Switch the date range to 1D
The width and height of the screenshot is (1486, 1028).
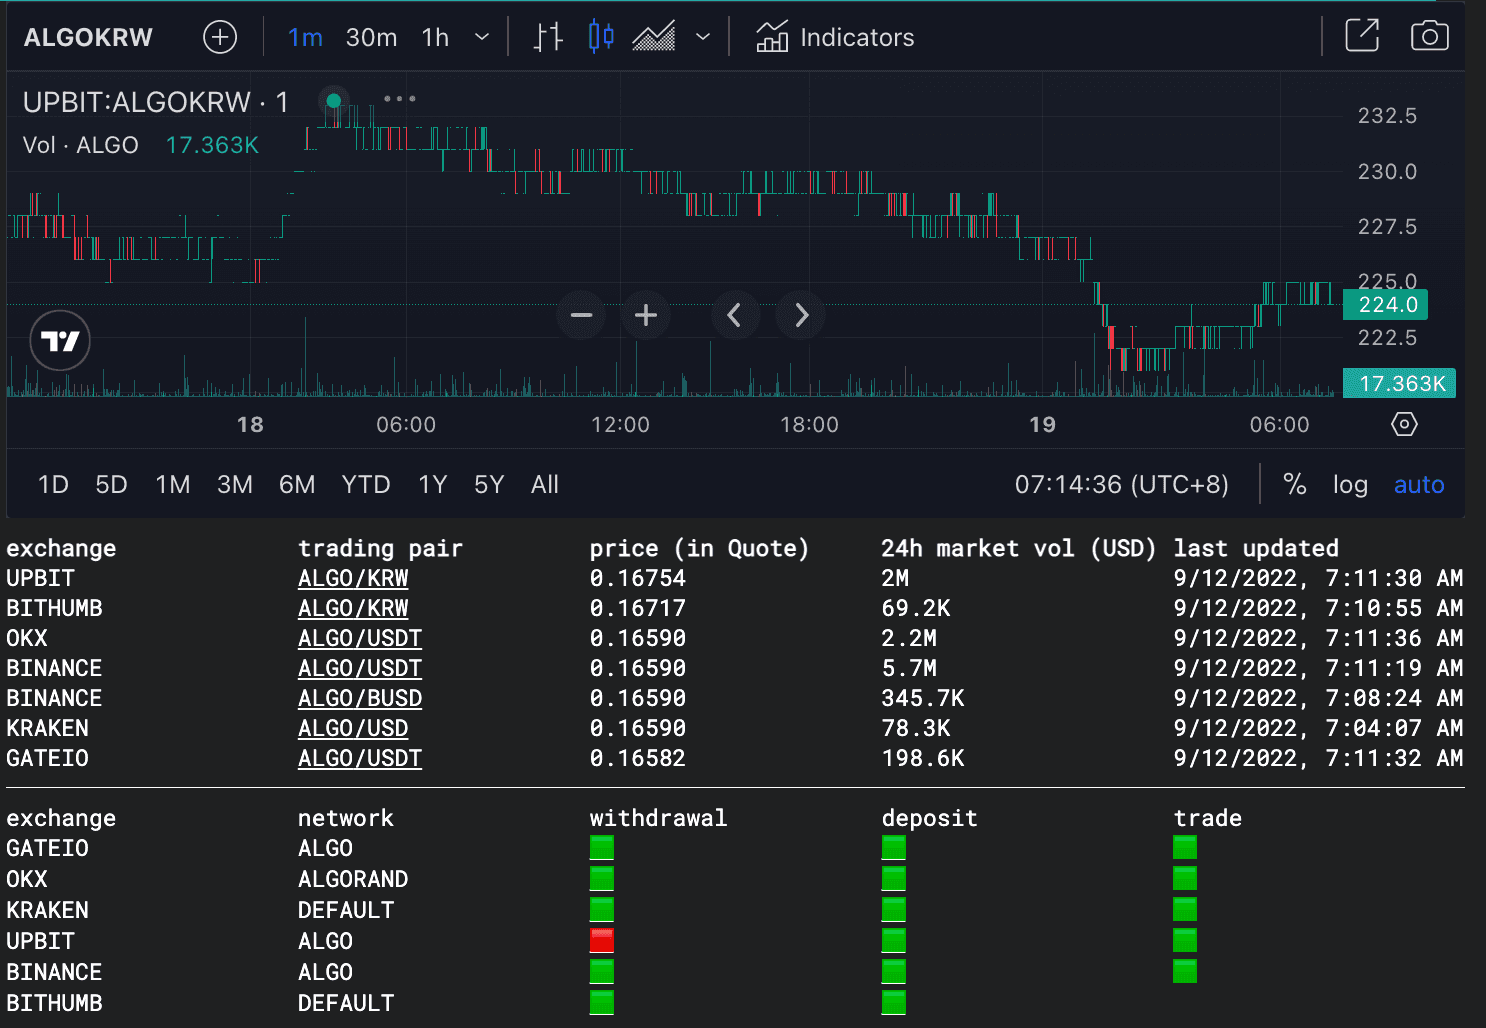[x=53, y=485]
